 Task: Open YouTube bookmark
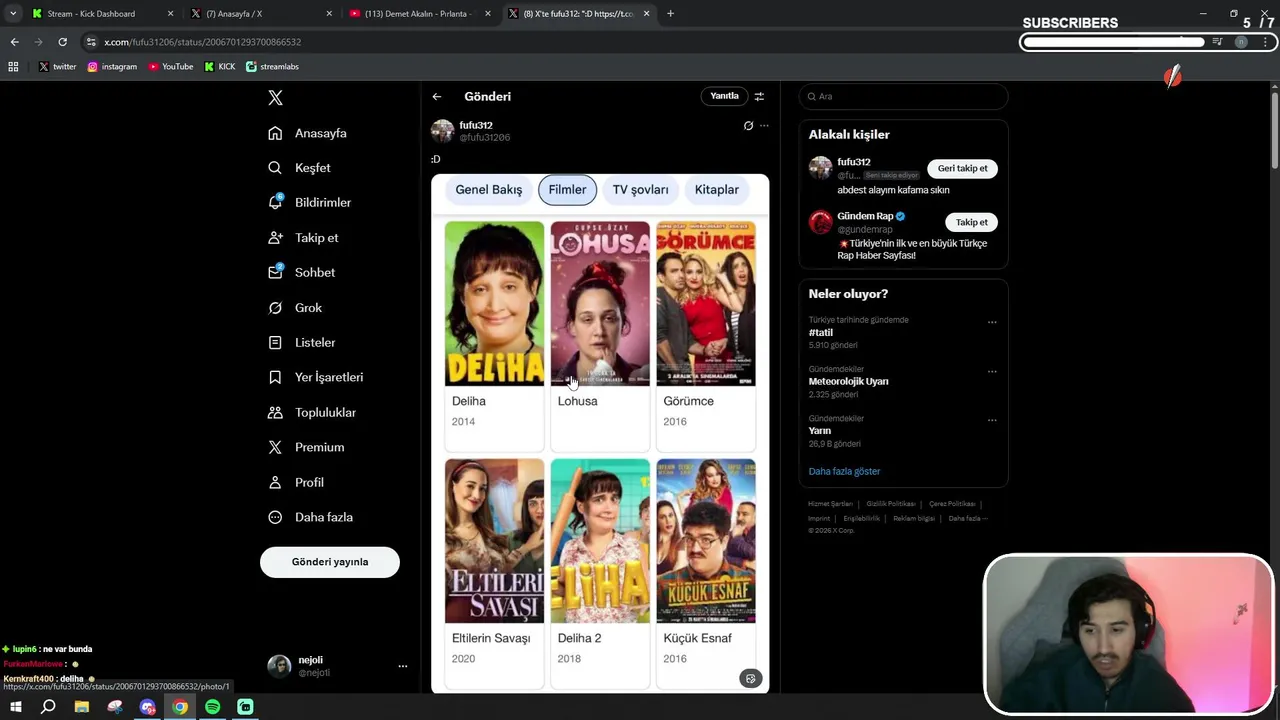pos(171,67)
